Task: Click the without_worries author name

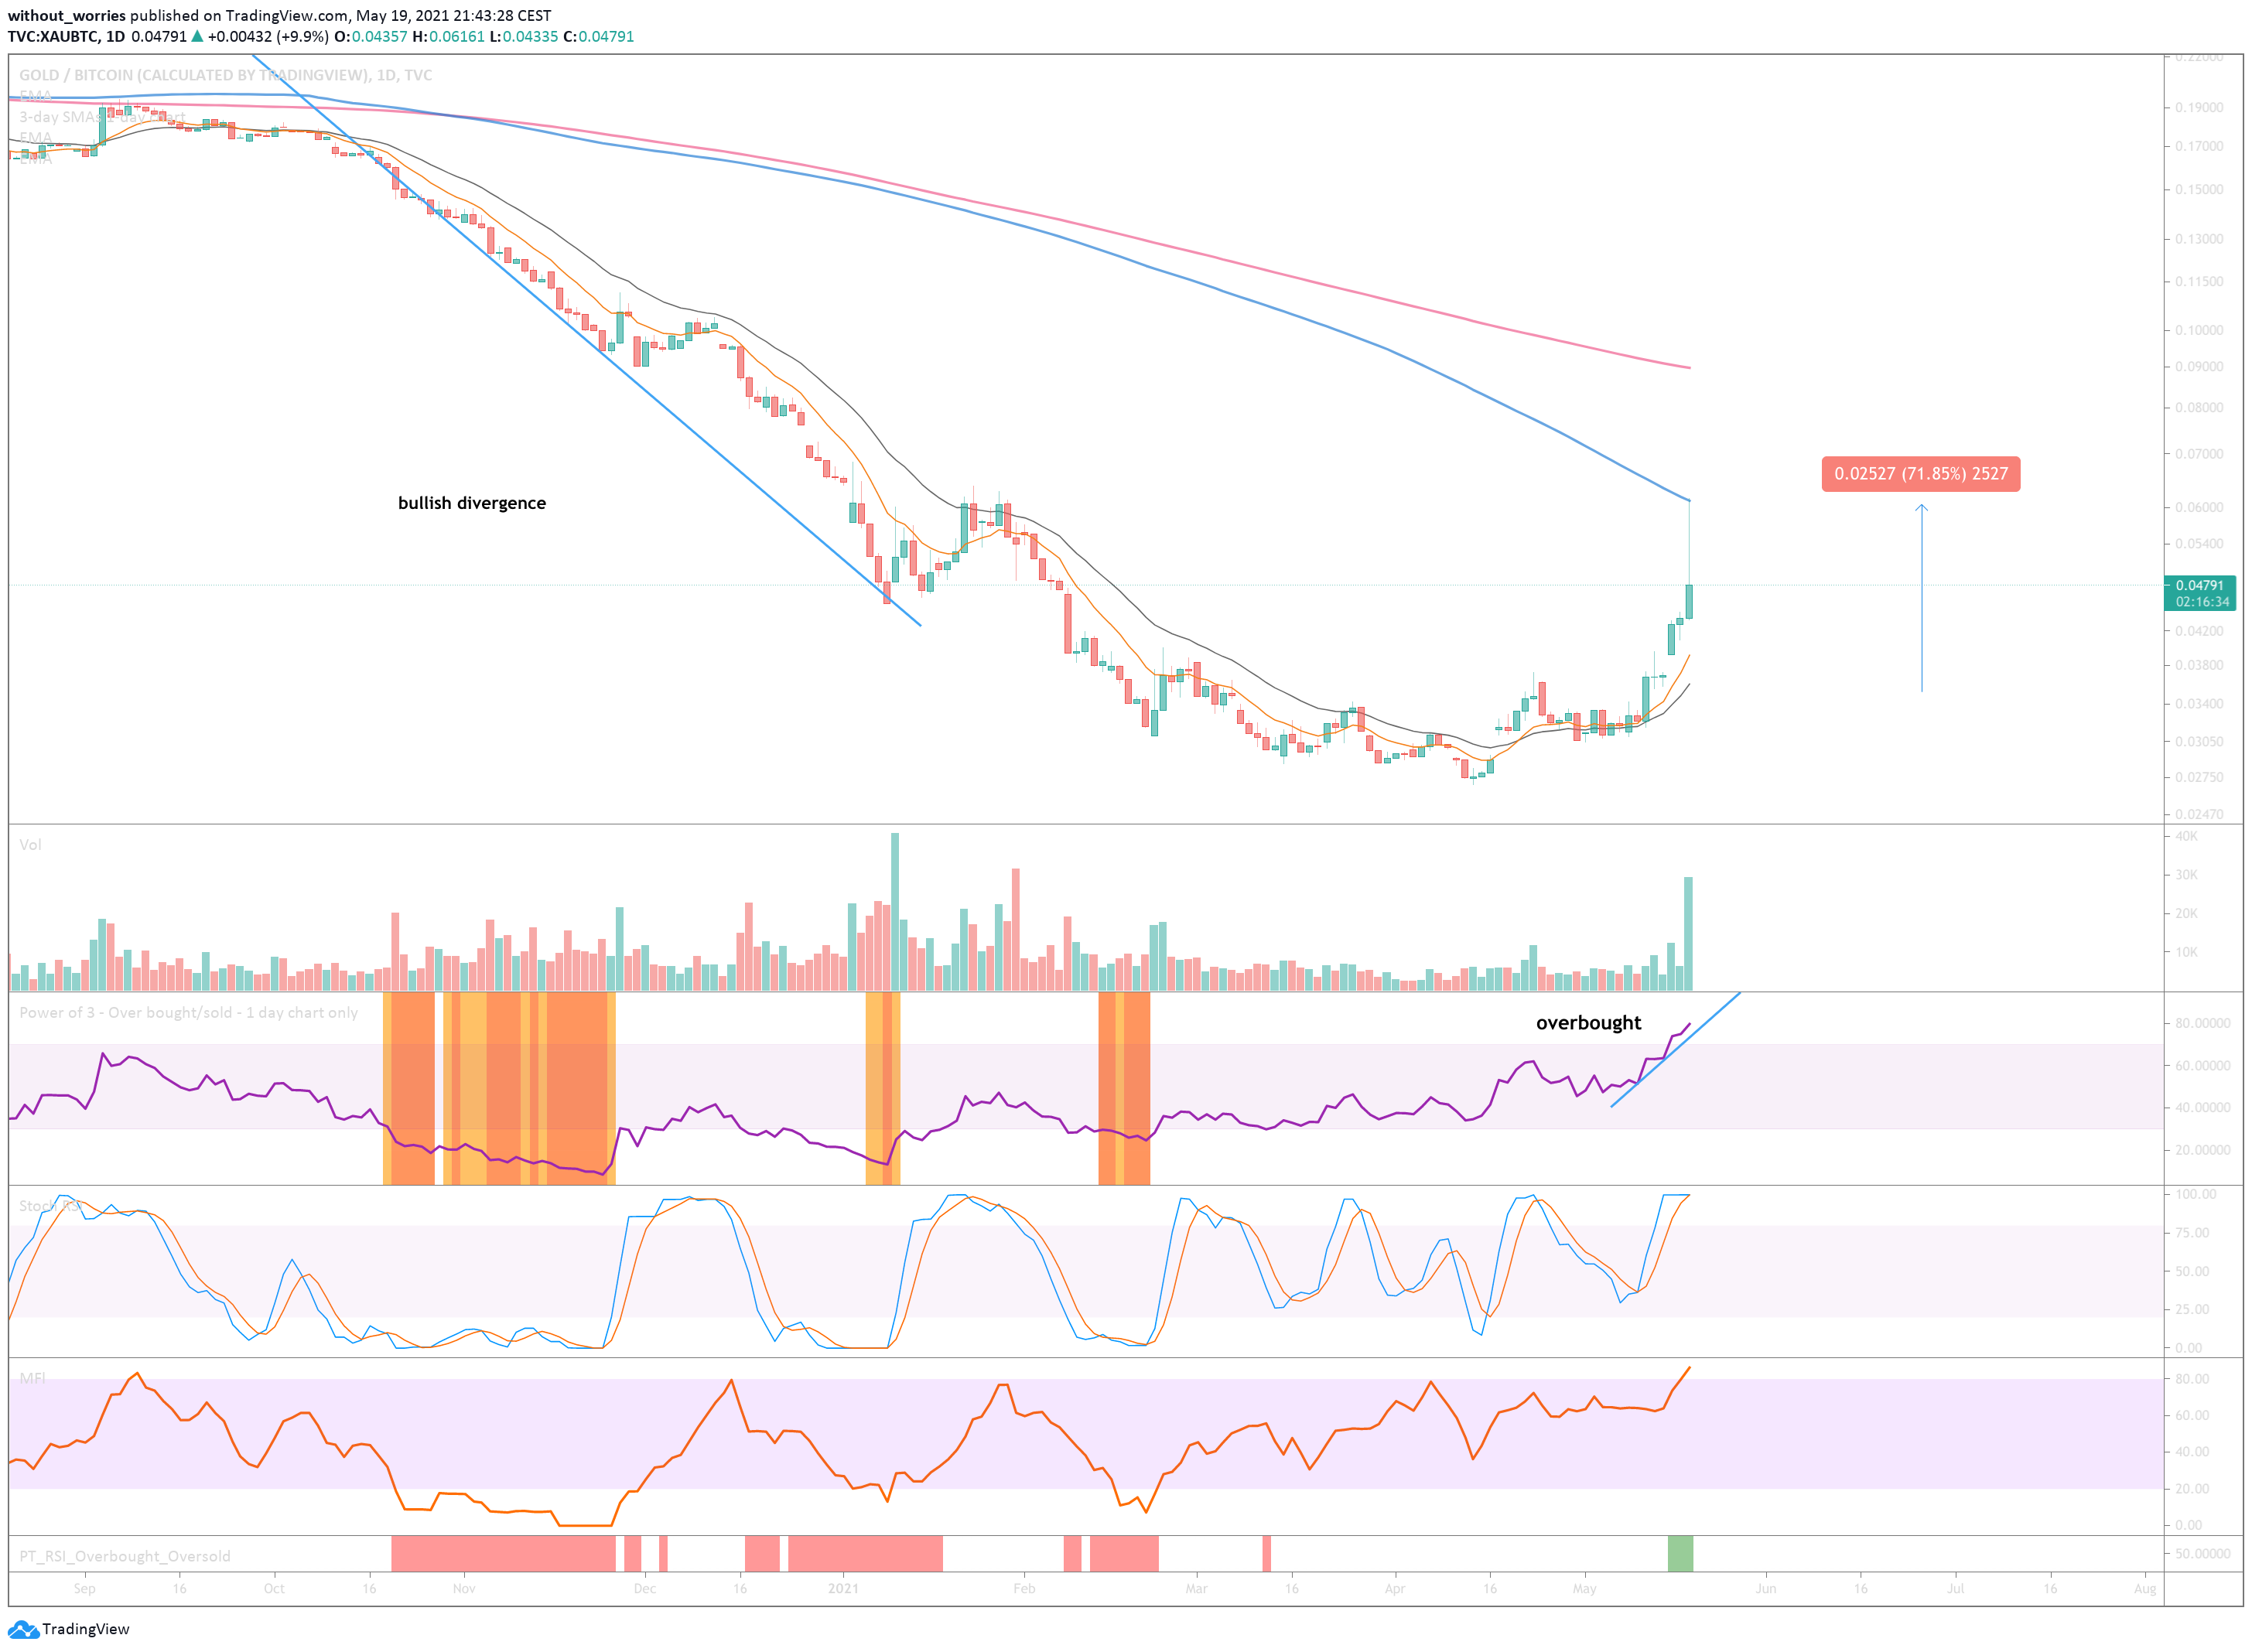Action: (67, 15)
